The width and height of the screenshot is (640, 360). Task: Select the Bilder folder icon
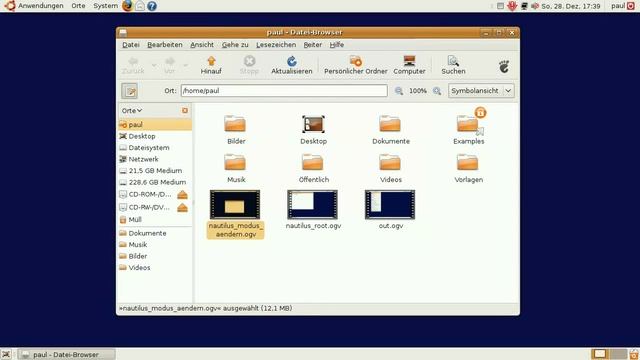coord(235,124)
